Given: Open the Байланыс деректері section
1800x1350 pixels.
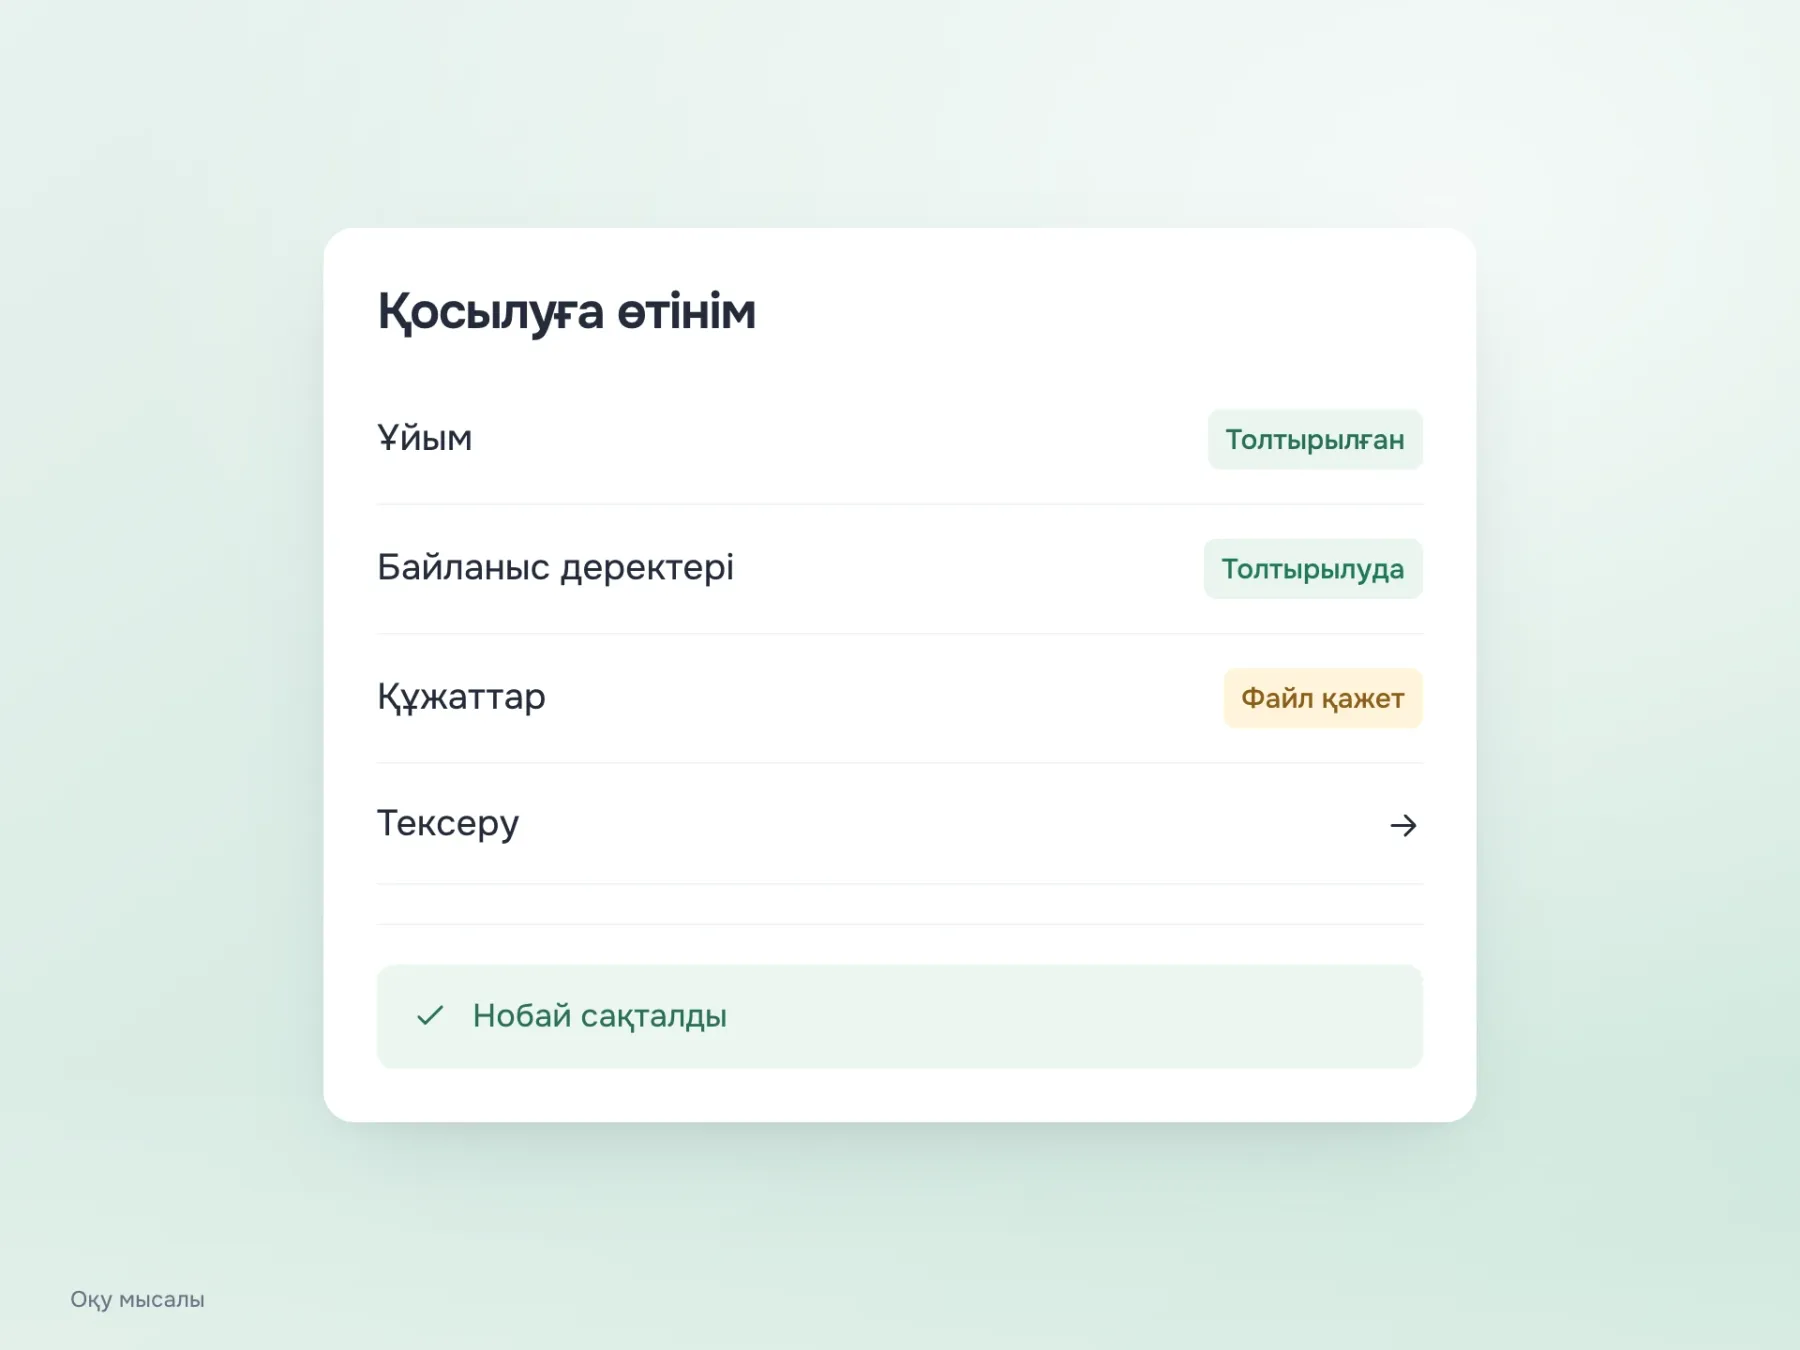Looking at the screenshot, I should pyautogui.click(x=900, y=569).
